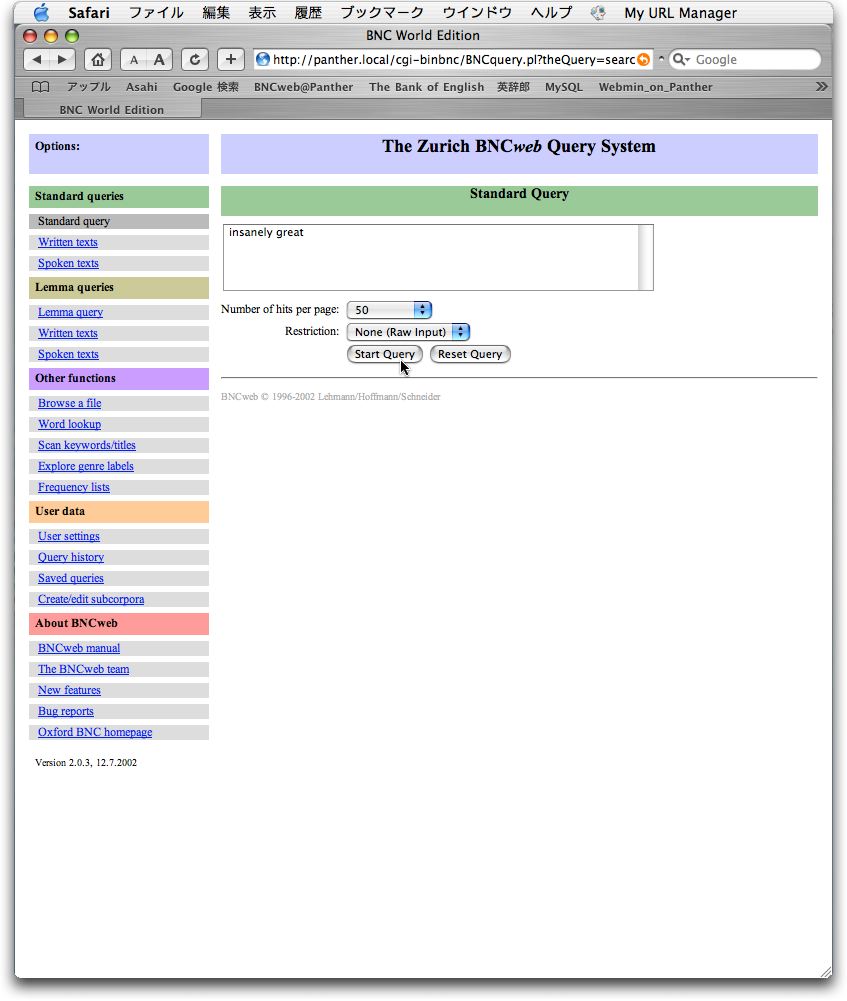Open the Frequency lists link
Image resolution: width=847 pixels, height=1001 pixels.
click(x=73, y=488)
